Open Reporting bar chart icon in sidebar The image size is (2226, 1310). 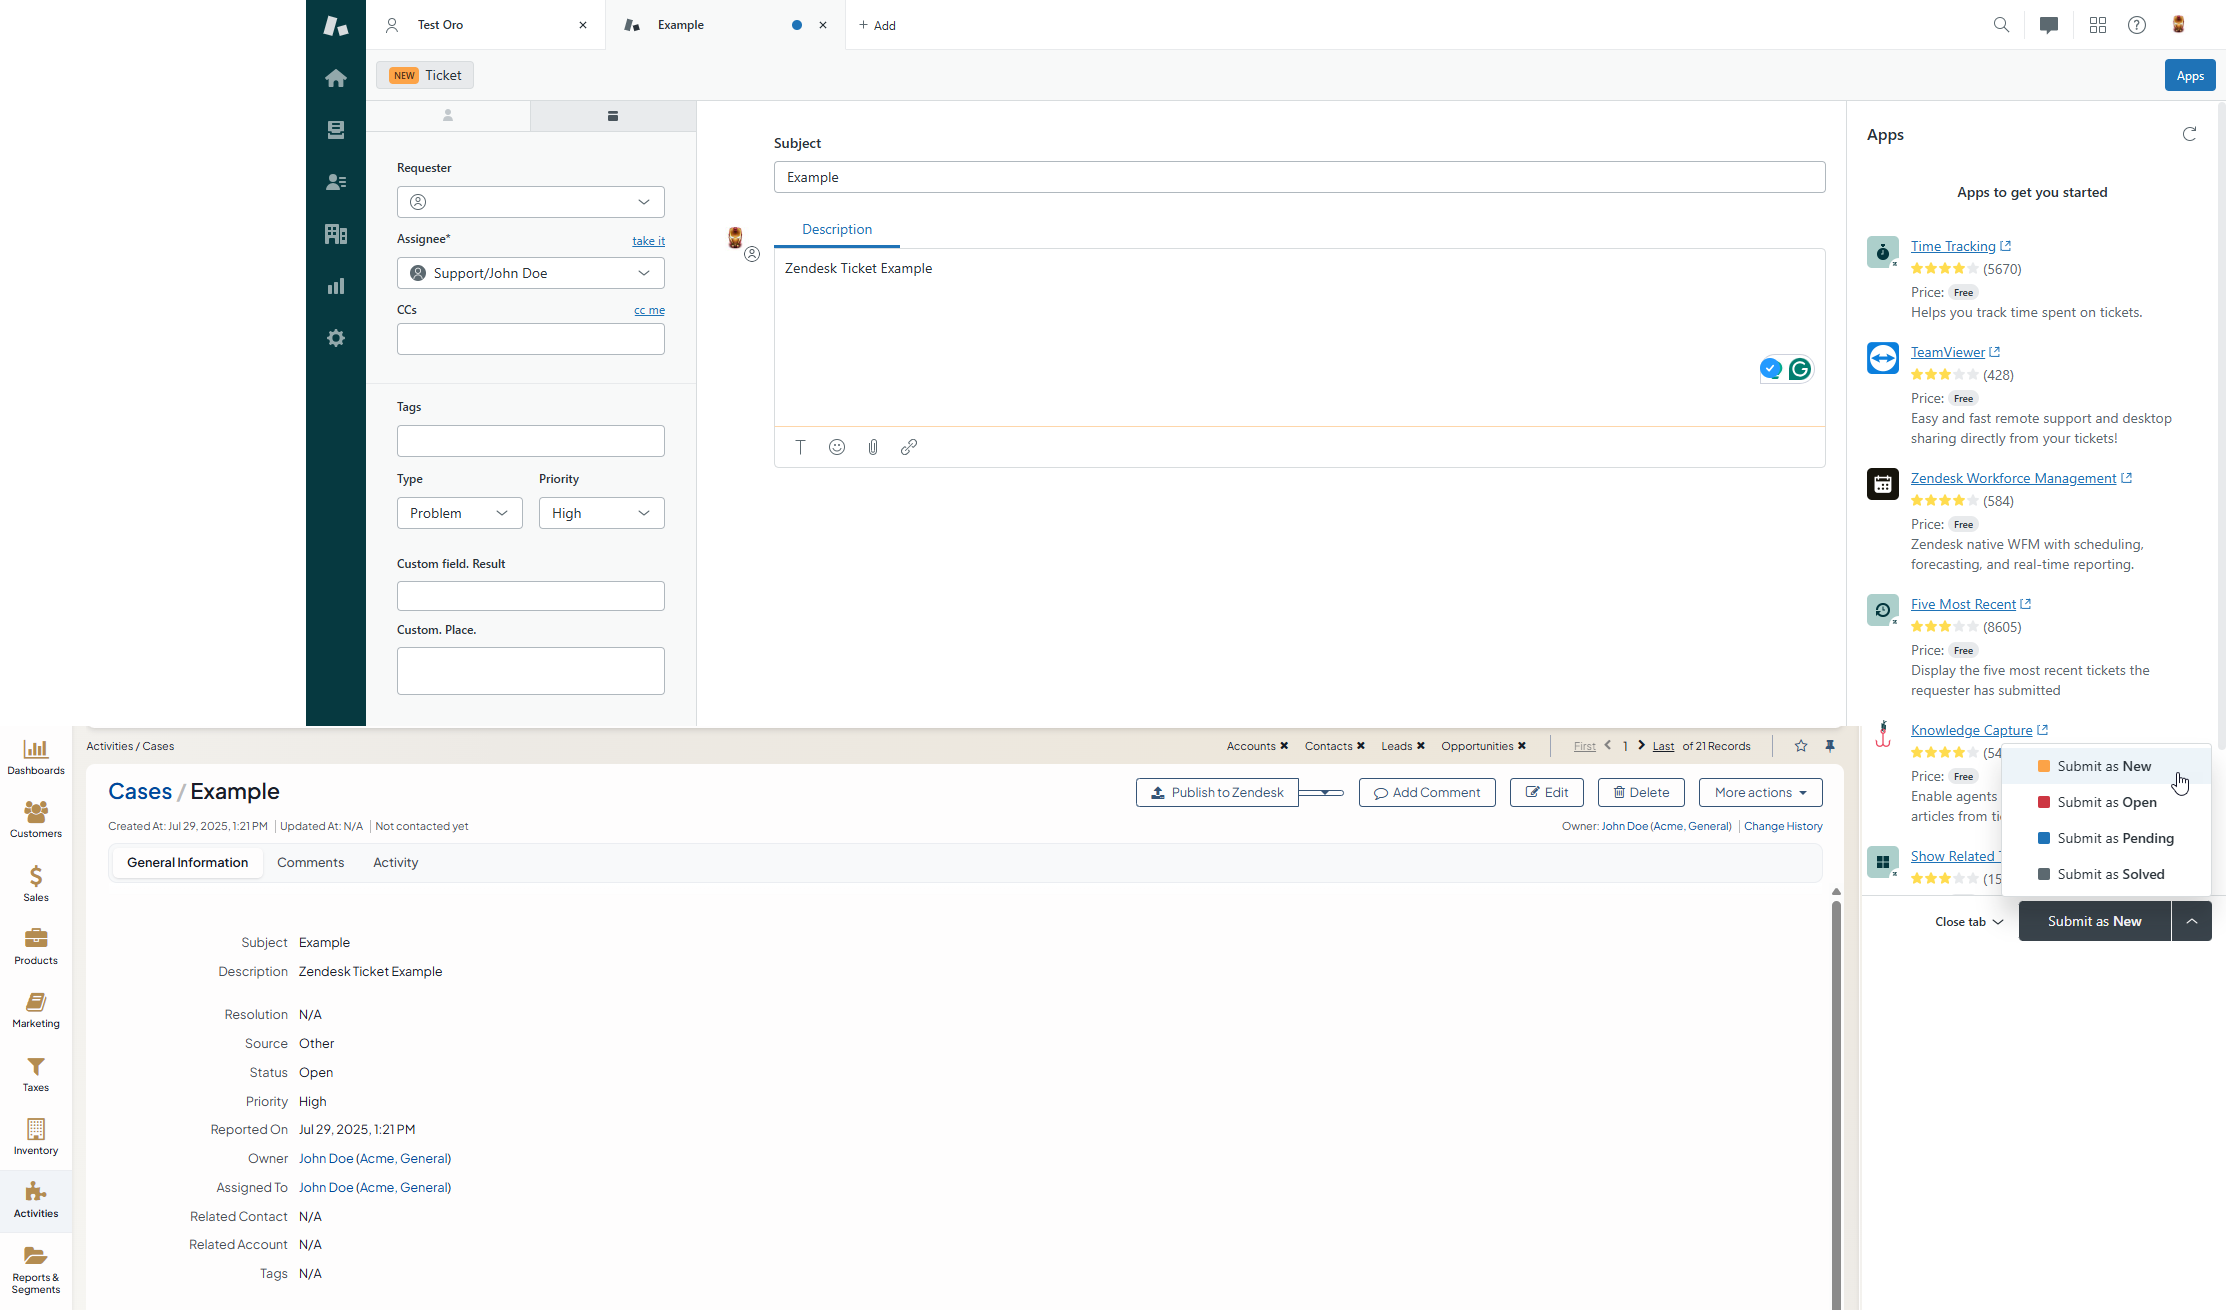336,286
